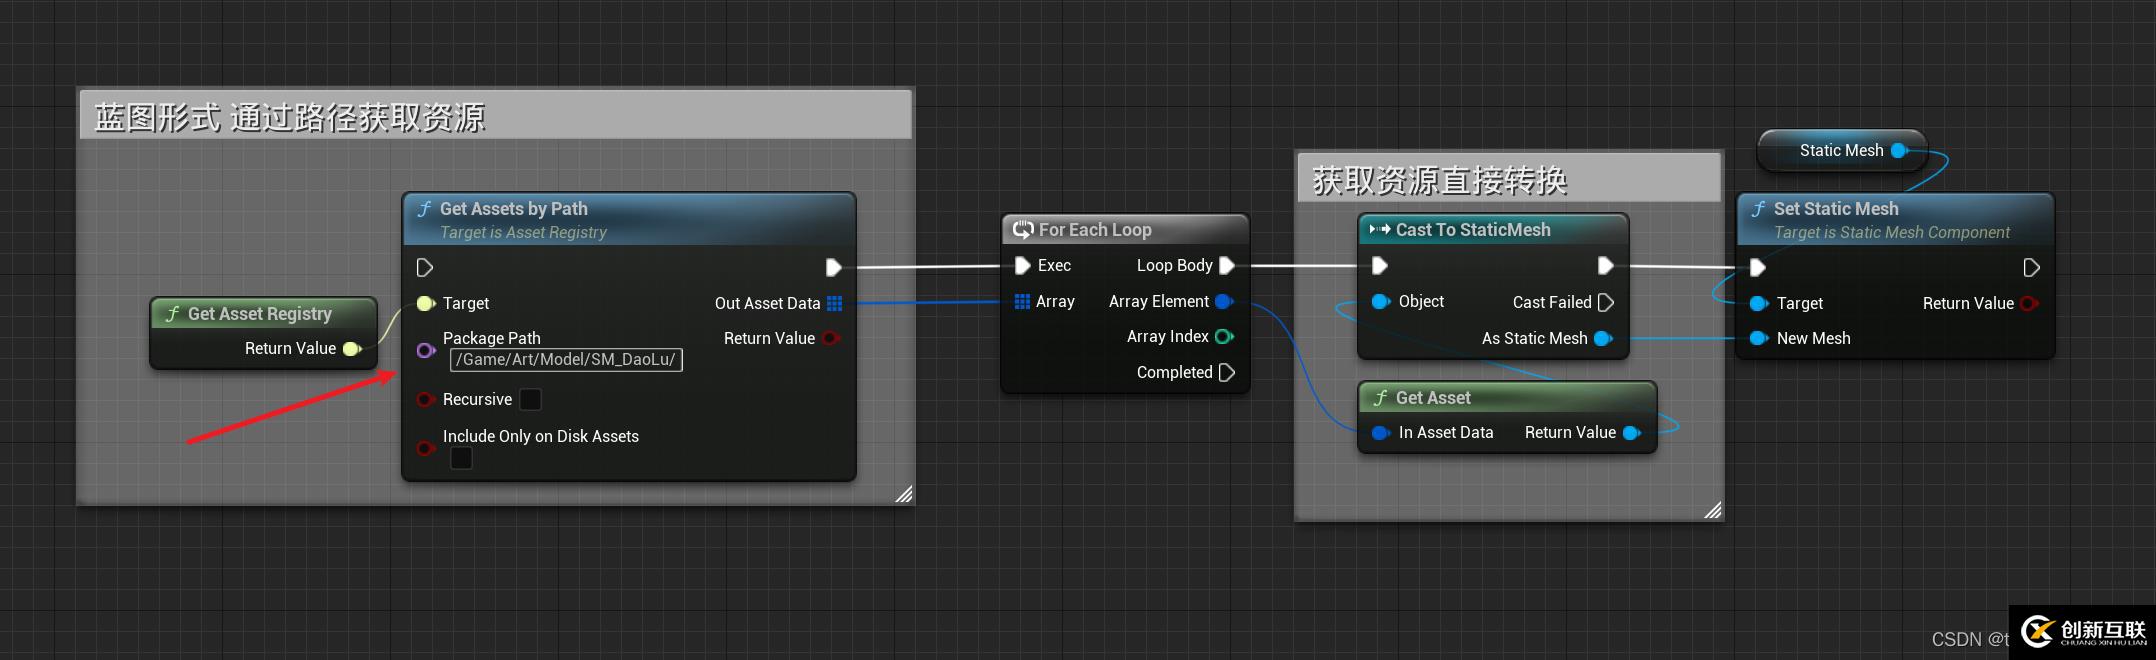Click the Cast Failed exec pin
This screenshot has width=2156, height=660.
(x=1606, y=303)
